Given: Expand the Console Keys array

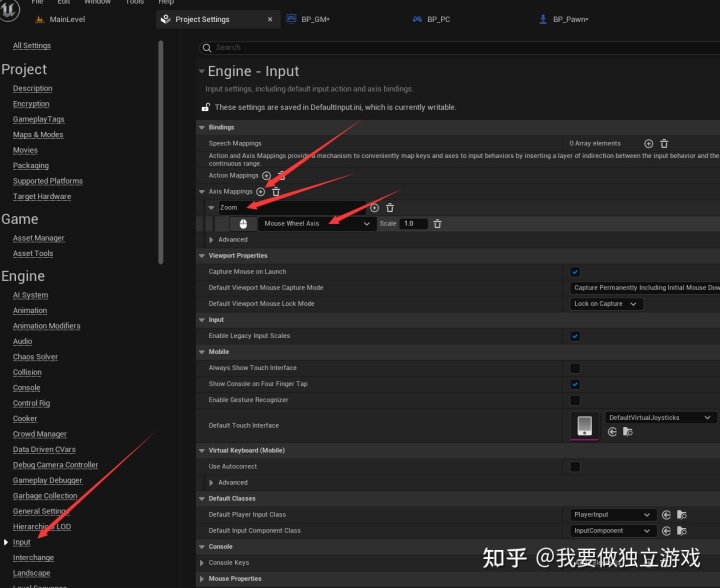Looking at the screenshot, I should [202, 563].
